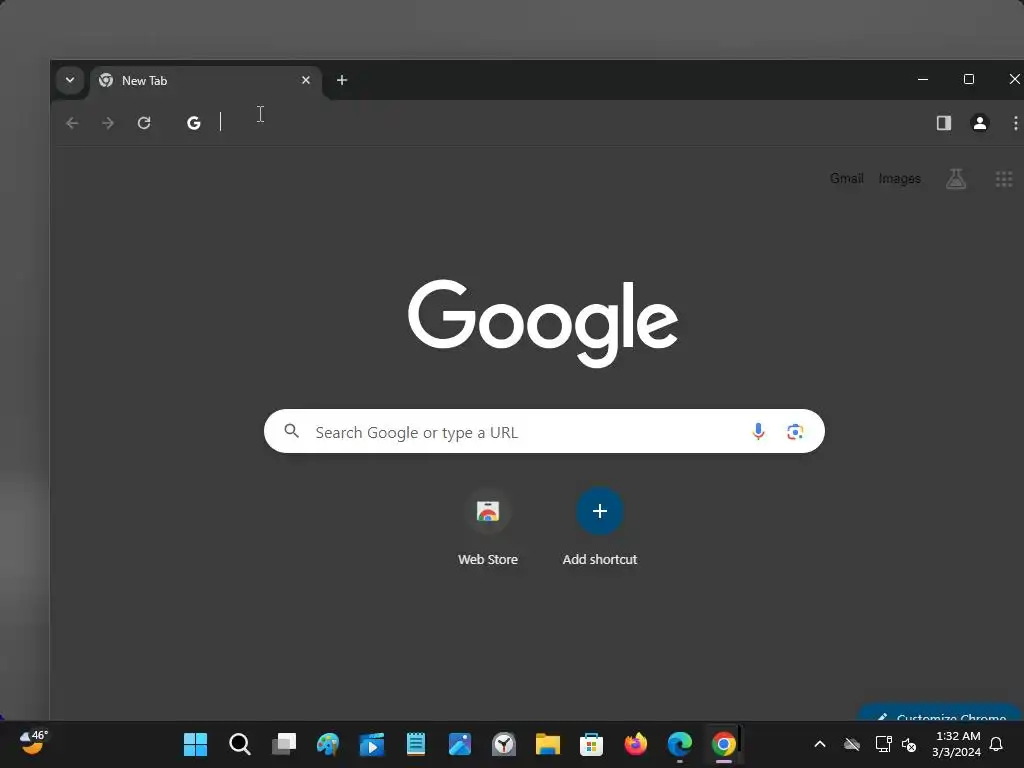Open Search Labs flask icon
This screenshot has width=1024, height=768.
[956, 178]
